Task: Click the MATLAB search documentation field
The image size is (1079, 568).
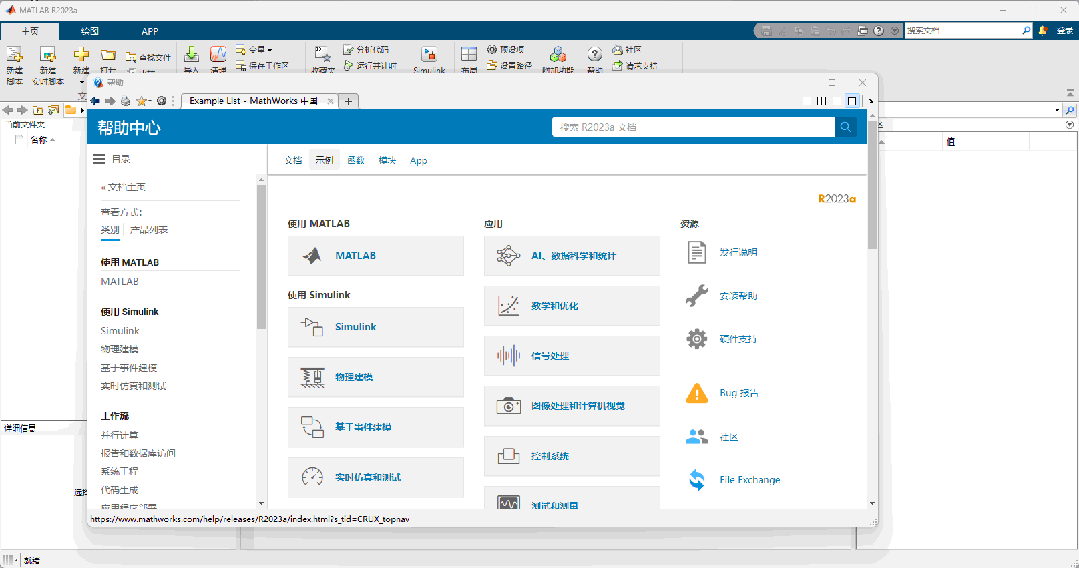Action: click(968, 30)
